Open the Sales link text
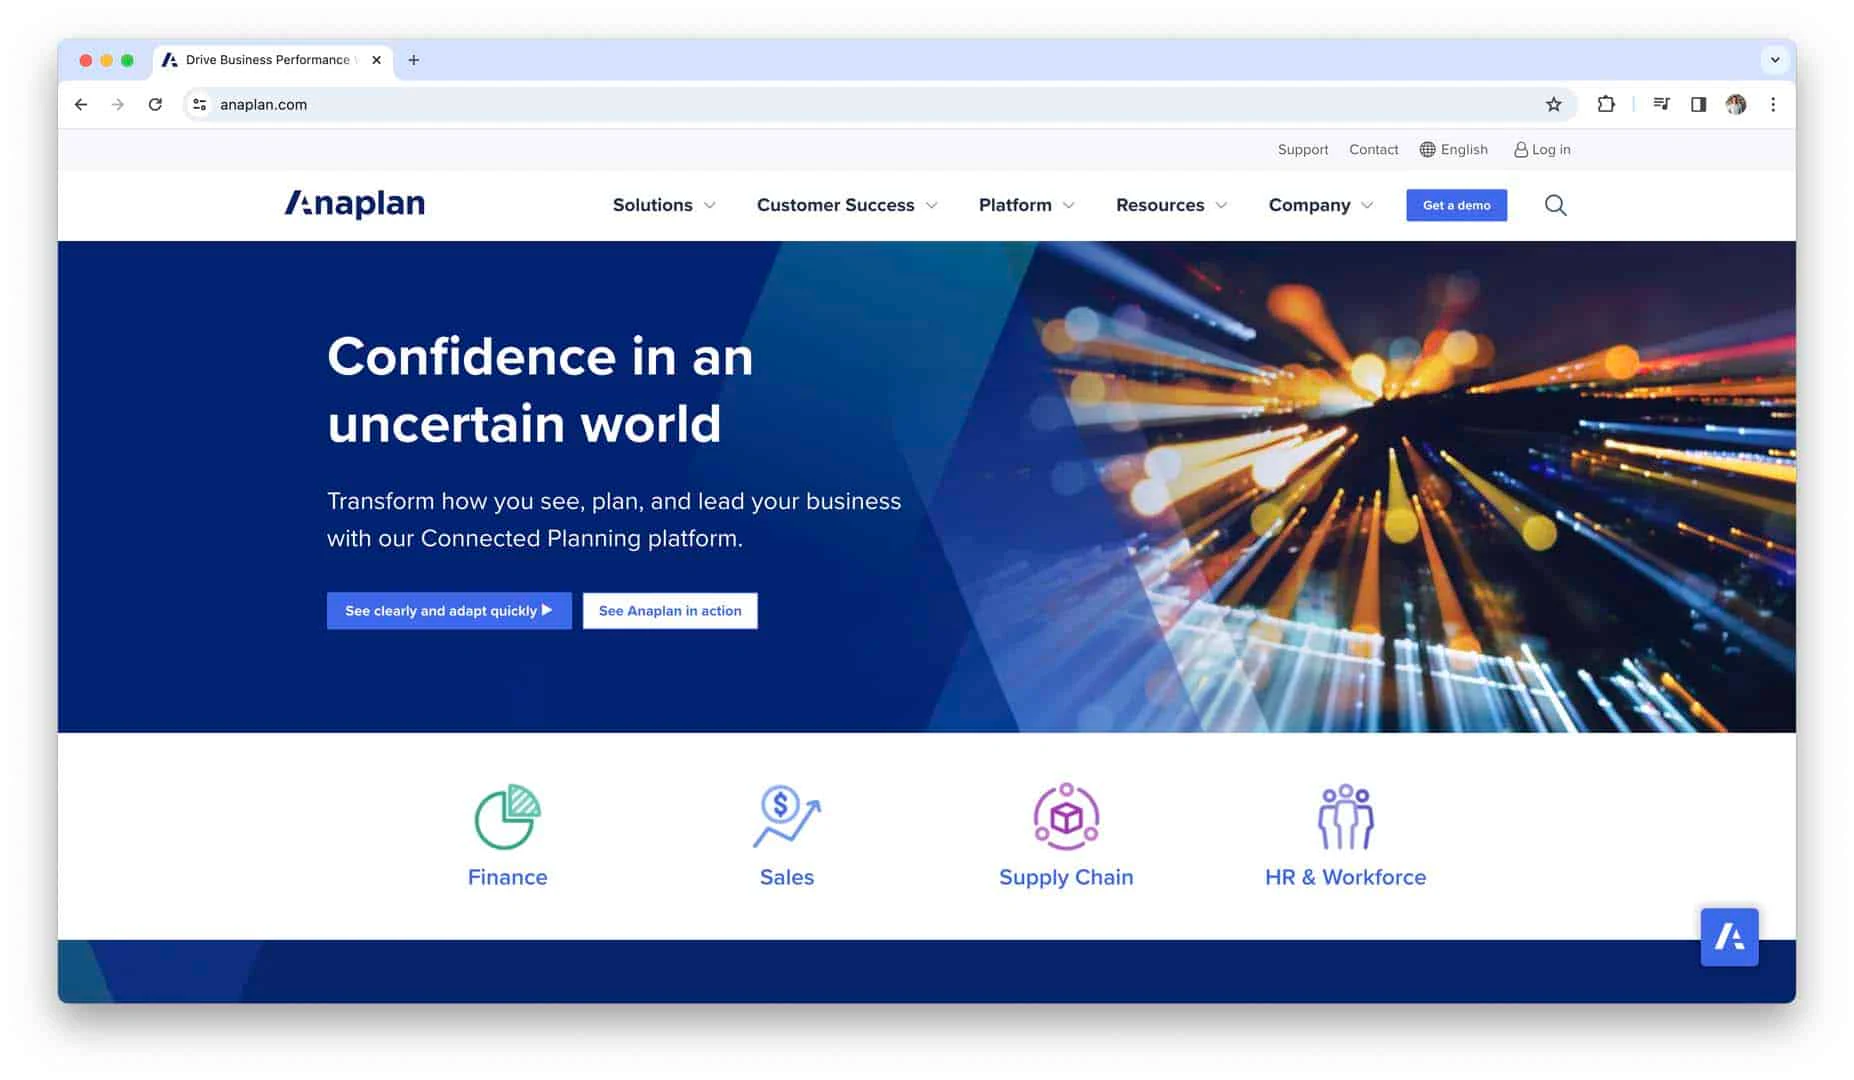Screen dimensions: 1854x1080 tap(787, 877)
